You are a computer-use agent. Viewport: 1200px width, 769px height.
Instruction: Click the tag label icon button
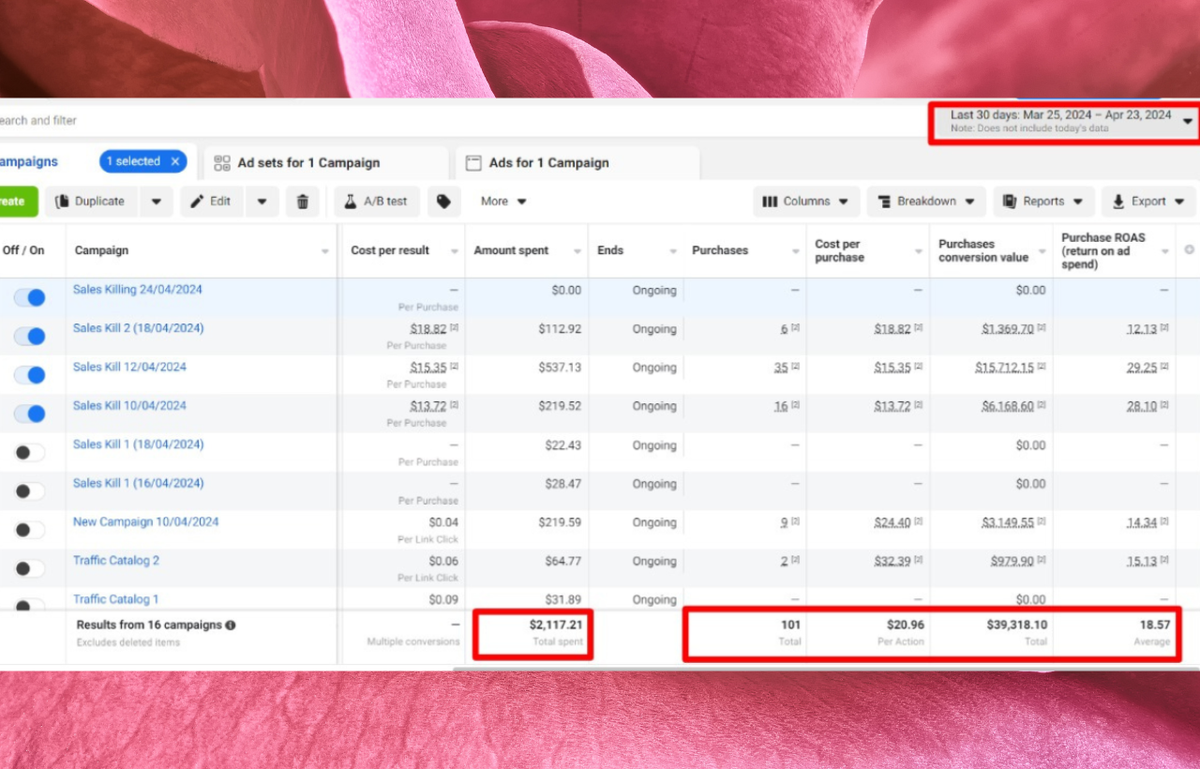tap(444, 201)
